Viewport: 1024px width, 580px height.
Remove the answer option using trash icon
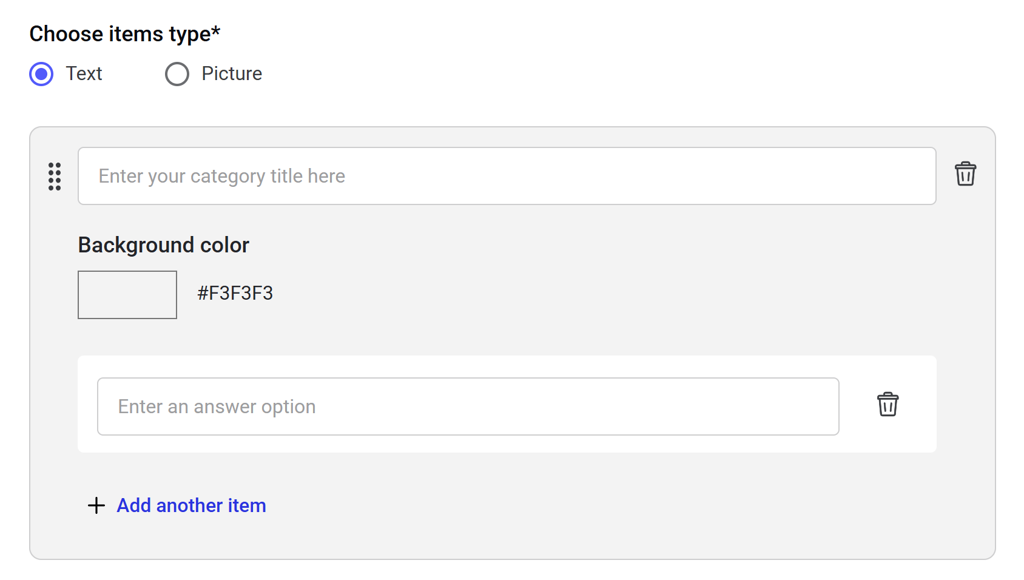(x=888, y=404)
